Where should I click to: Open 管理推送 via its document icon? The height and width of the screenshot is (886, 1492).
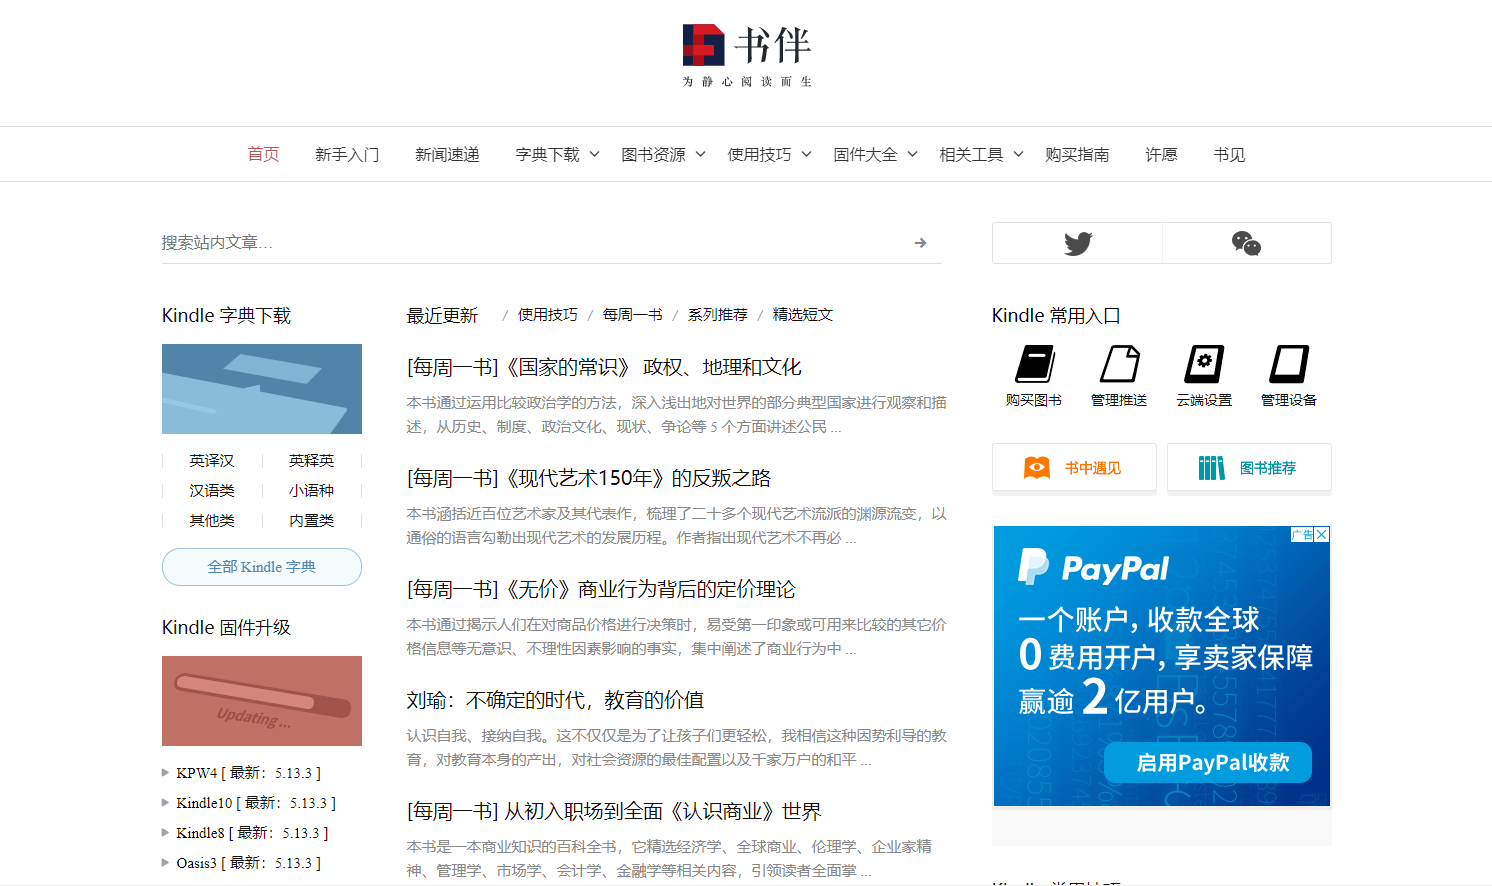tap(1119, 362)
